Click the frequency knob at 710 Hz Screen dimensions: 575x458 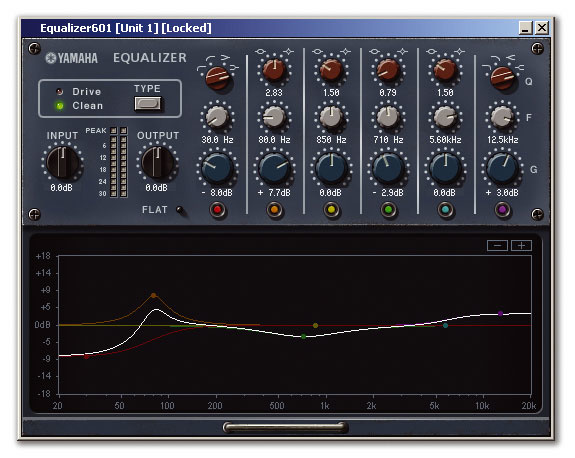[x=388, y=117]
